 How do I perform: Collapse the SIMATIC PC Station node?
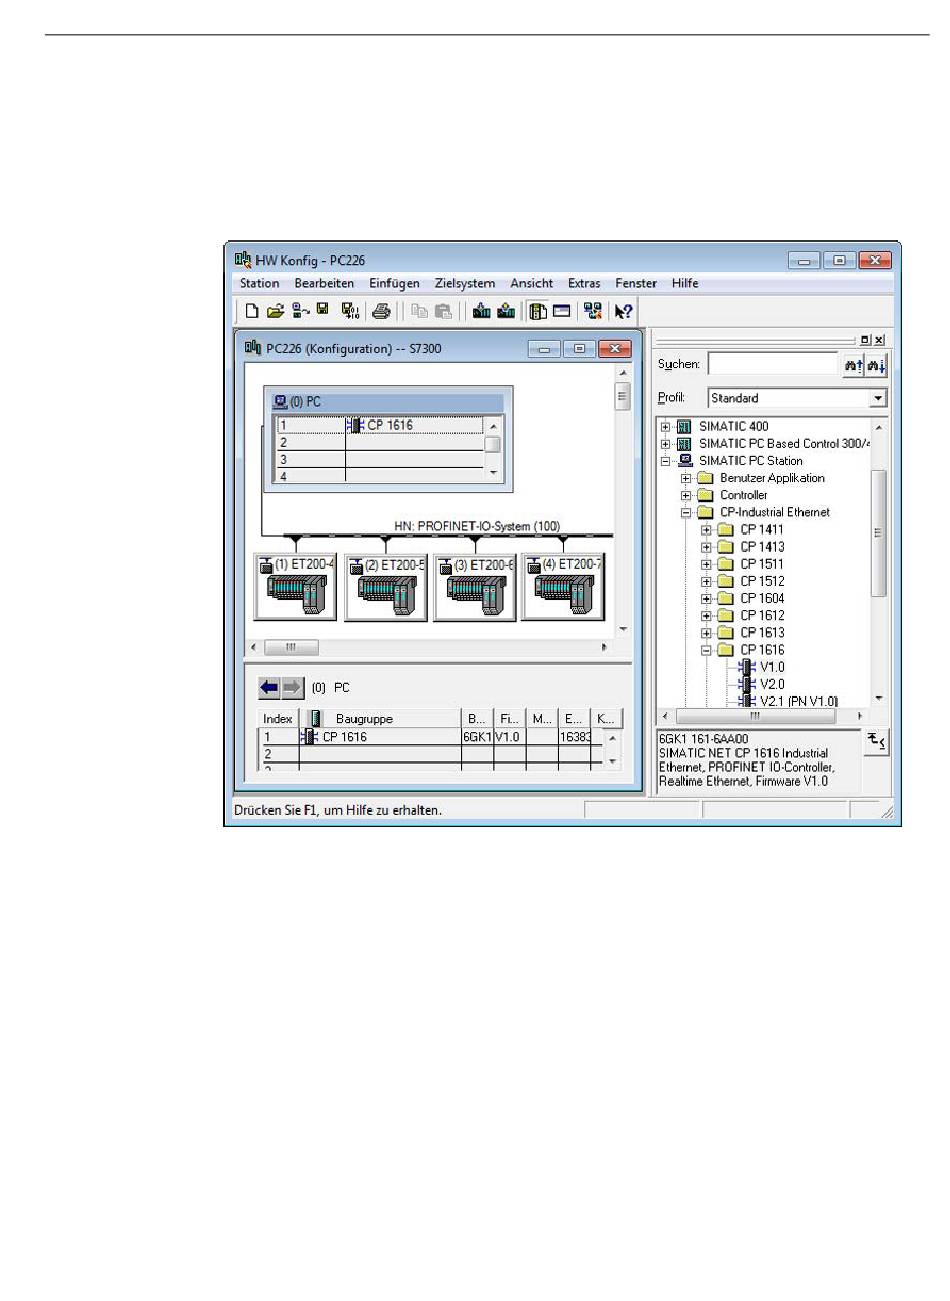click(x=666, y=461)
